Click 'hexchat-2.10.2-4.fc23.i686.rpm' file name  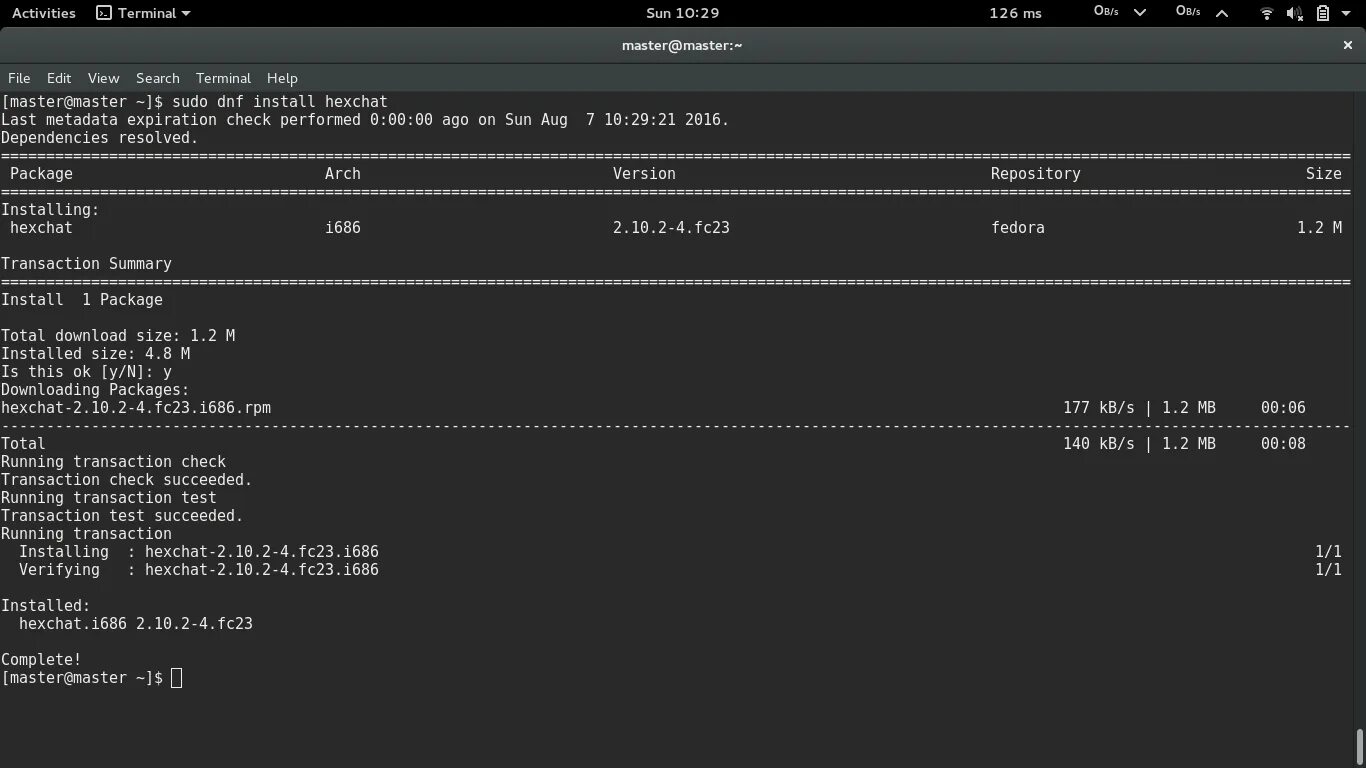coord(136,408)
